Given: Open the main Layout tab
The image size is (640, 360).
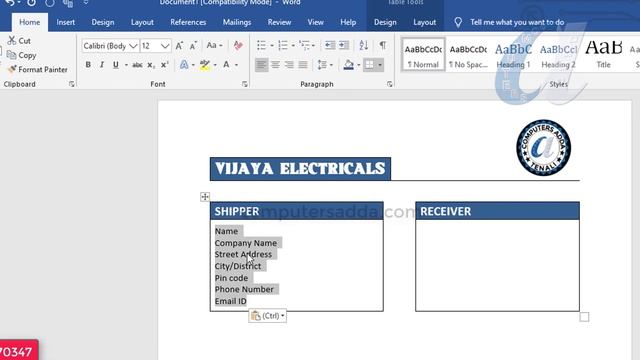Looking at the screenshot, I should tap(142, 22).
